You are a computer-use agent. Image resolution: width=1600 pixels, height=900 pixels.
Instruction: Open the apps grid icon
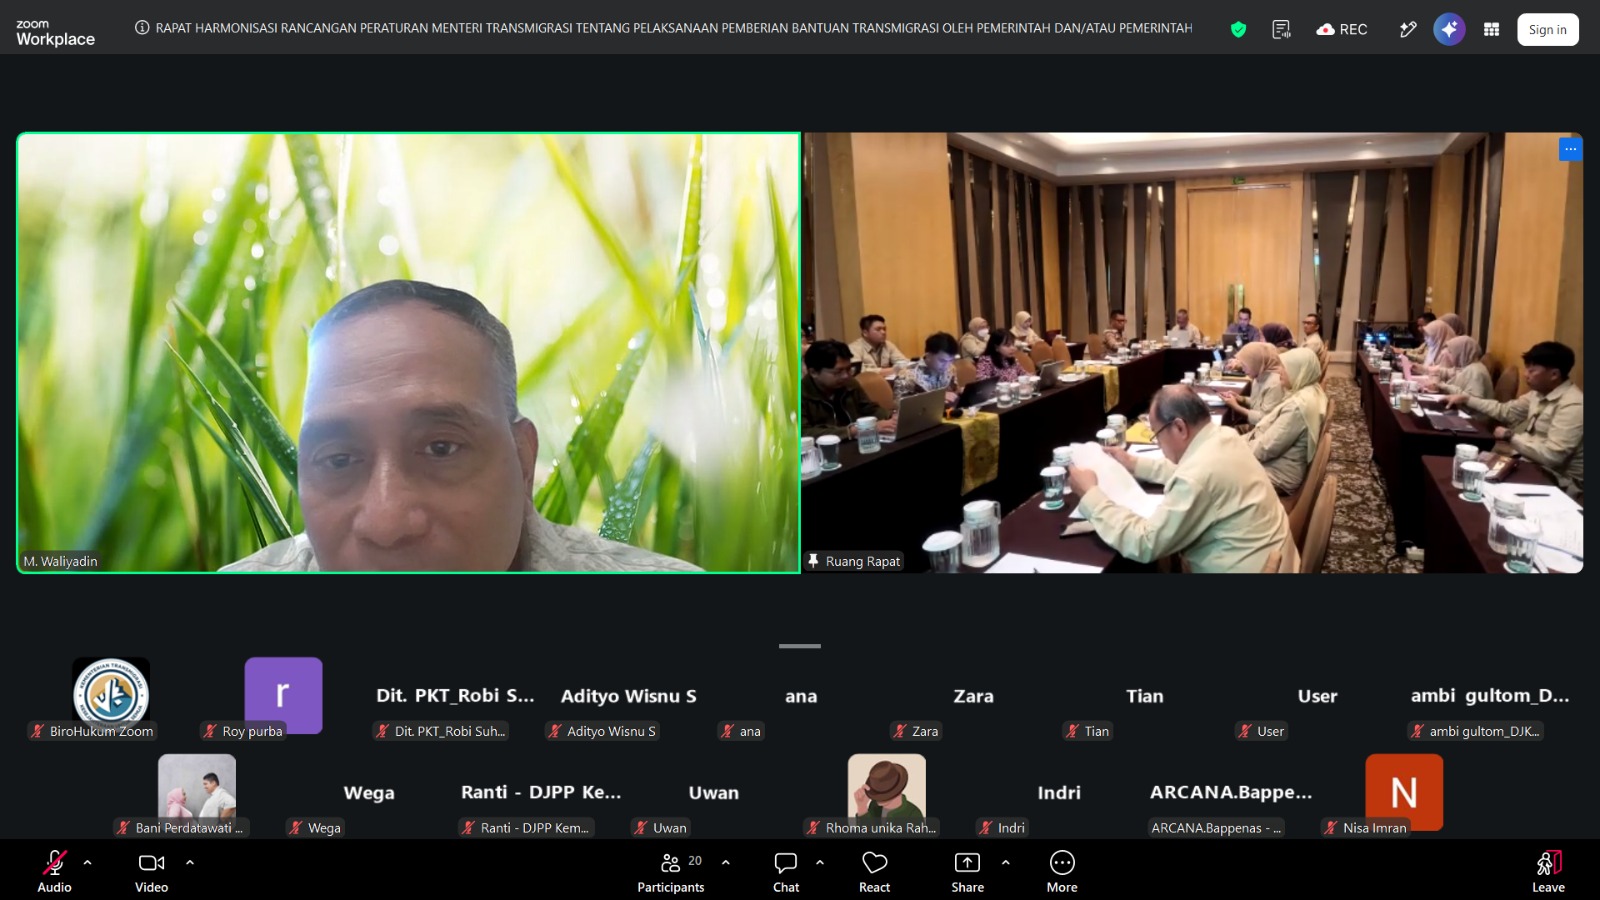(x=1491, y=29)
